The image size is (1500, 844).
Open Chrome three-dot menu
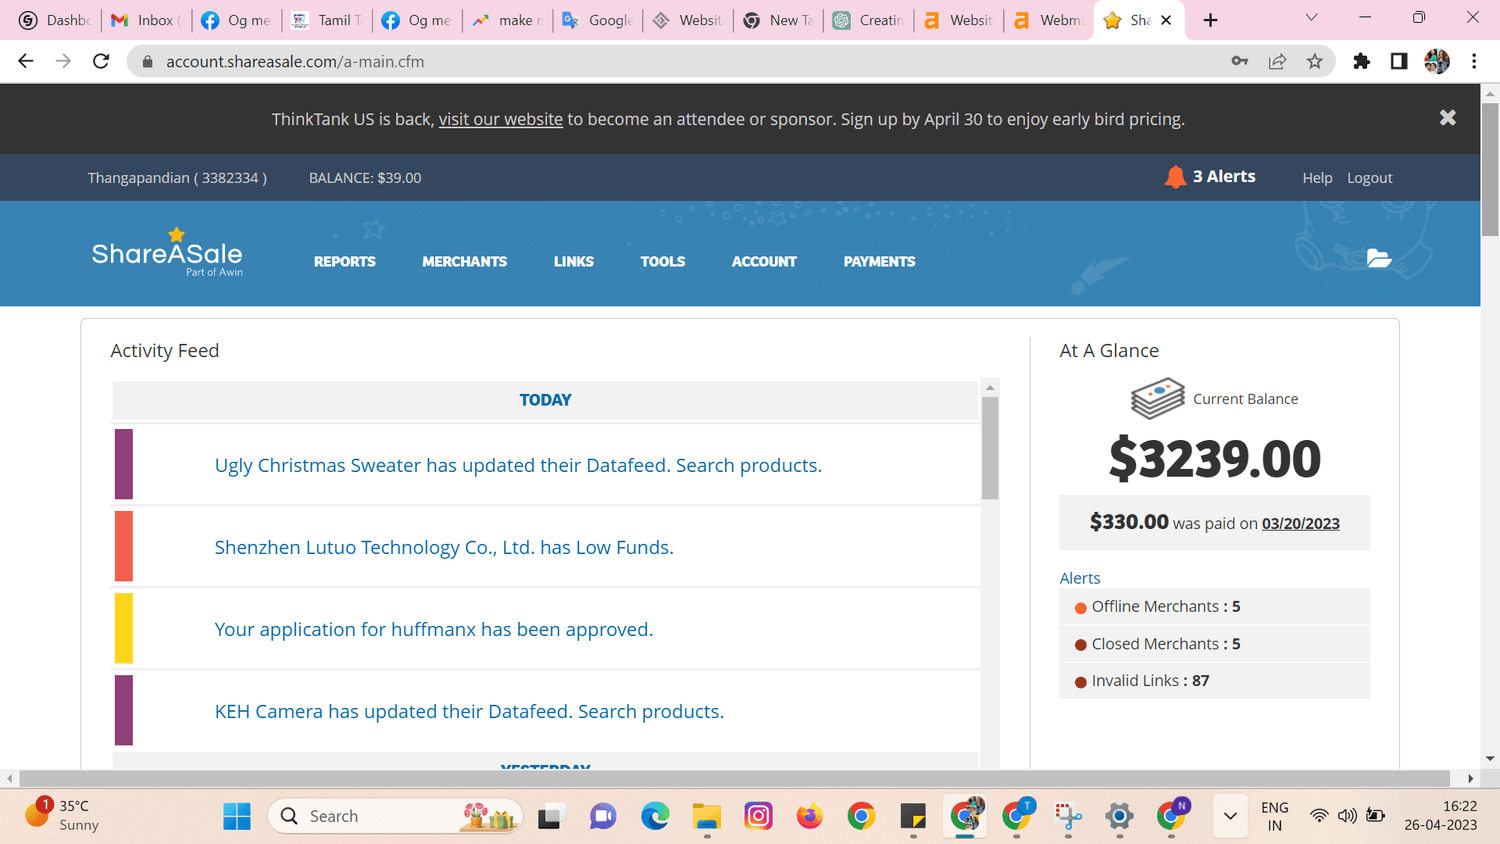pos(1474,61)
